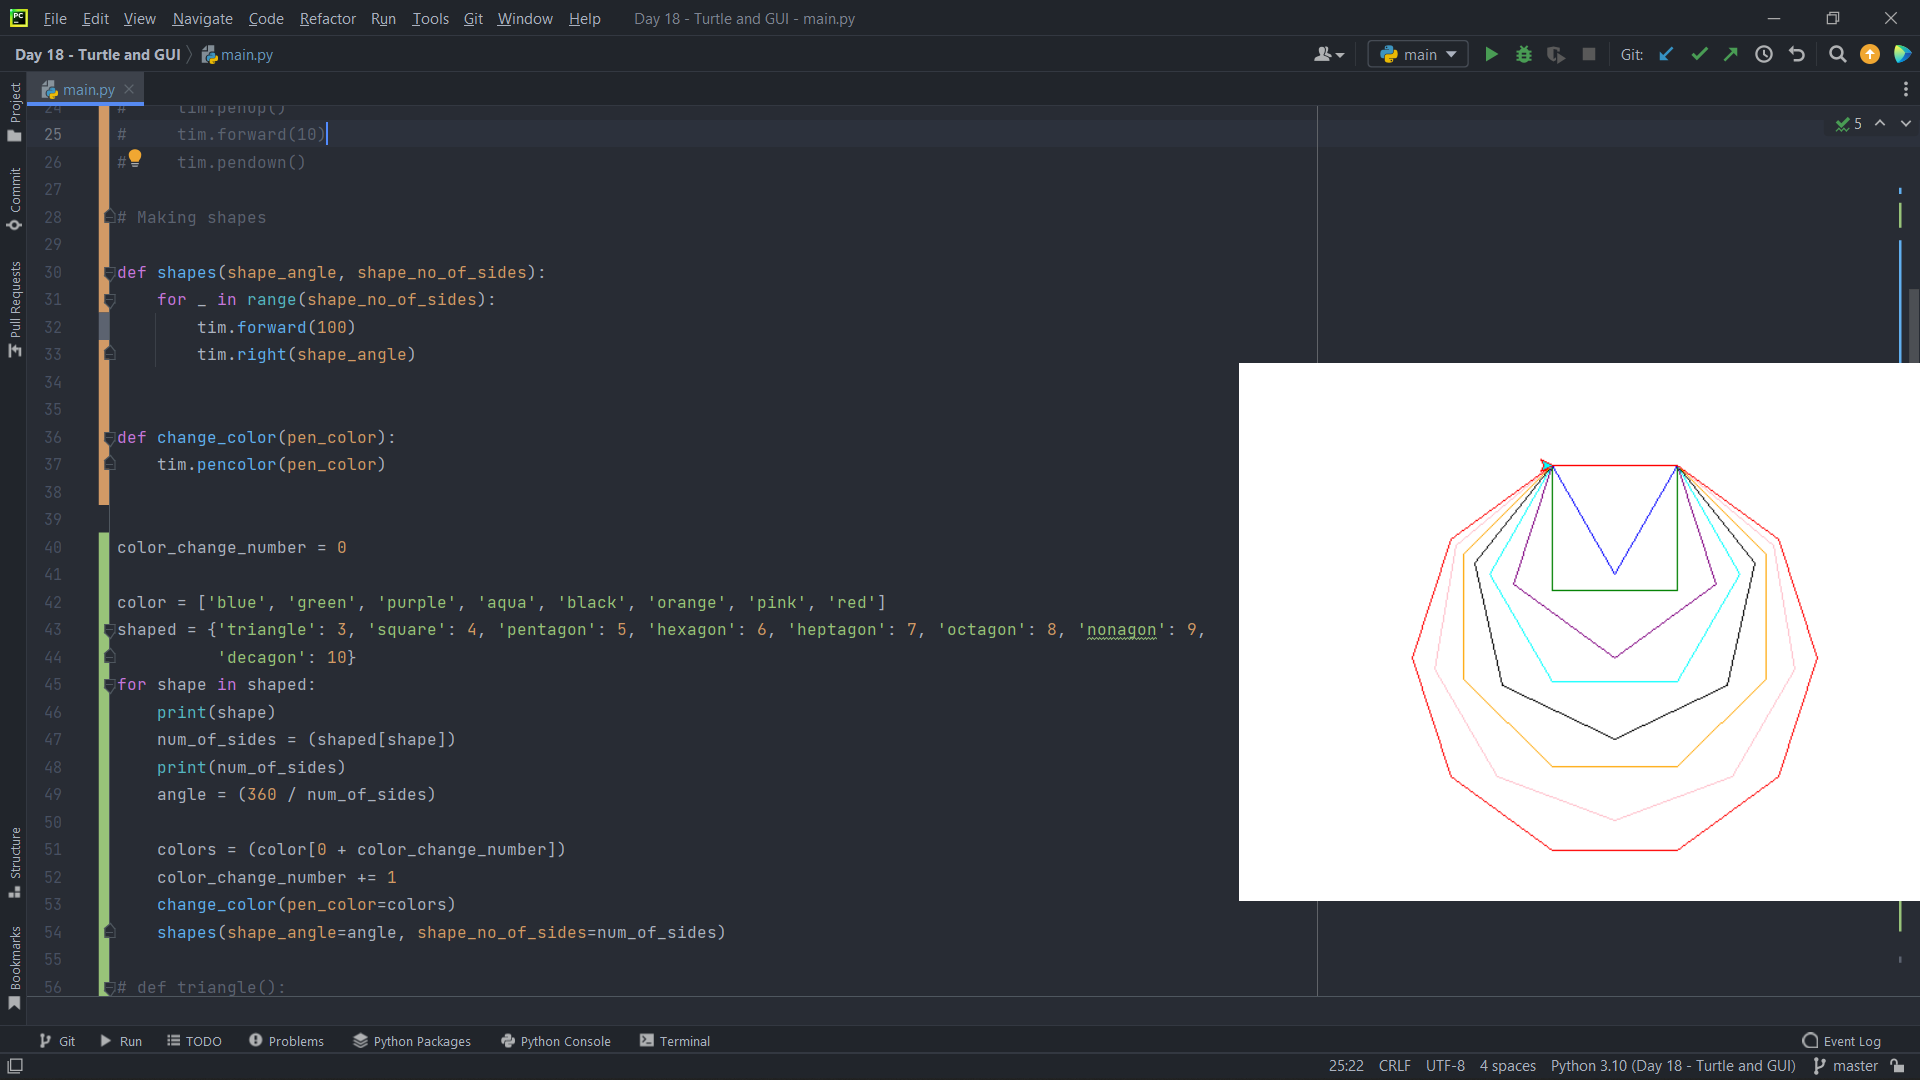Push commits with the Git push arrow
The height and width of the screenshot is (1080, 1920).
click(1731, 55)
